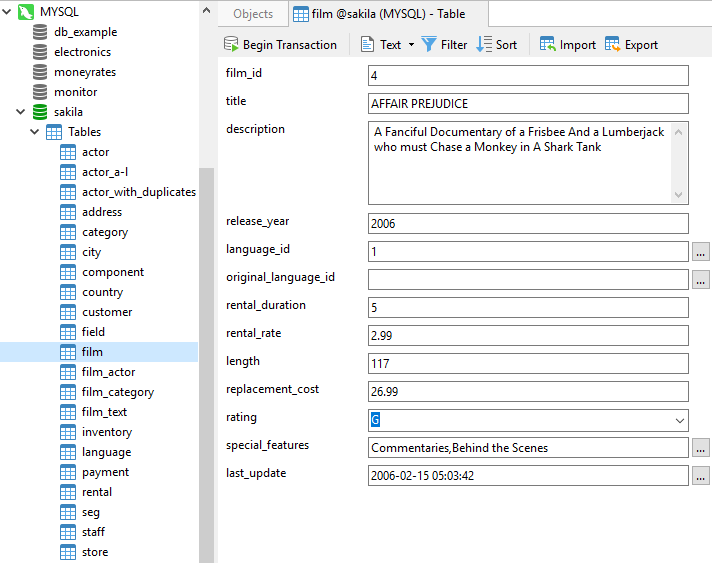Click the Tables folder icon

pos(54,132)
